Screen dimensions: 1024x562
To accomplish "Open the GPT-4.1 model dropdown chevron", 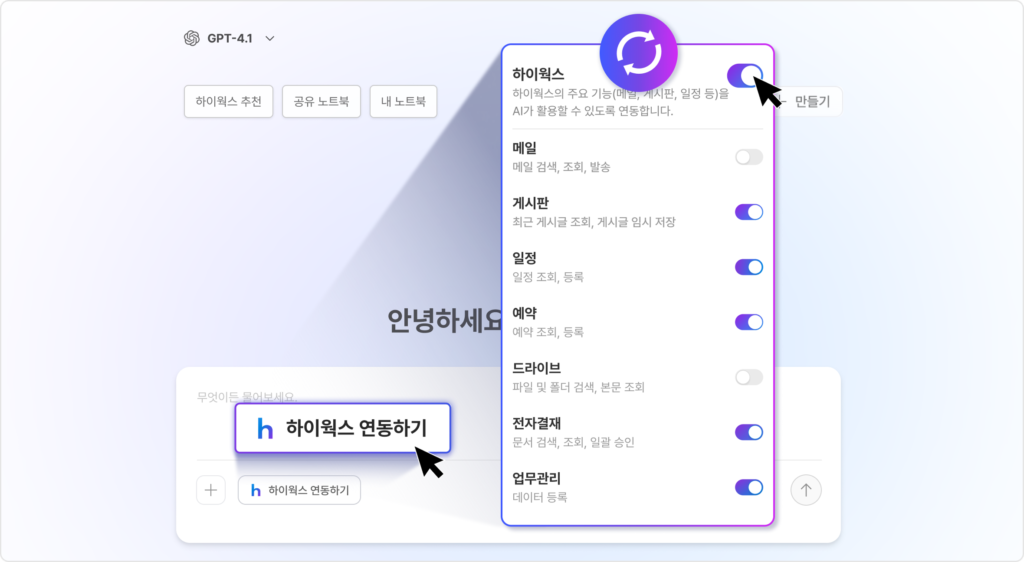I will tap(270, 39).
